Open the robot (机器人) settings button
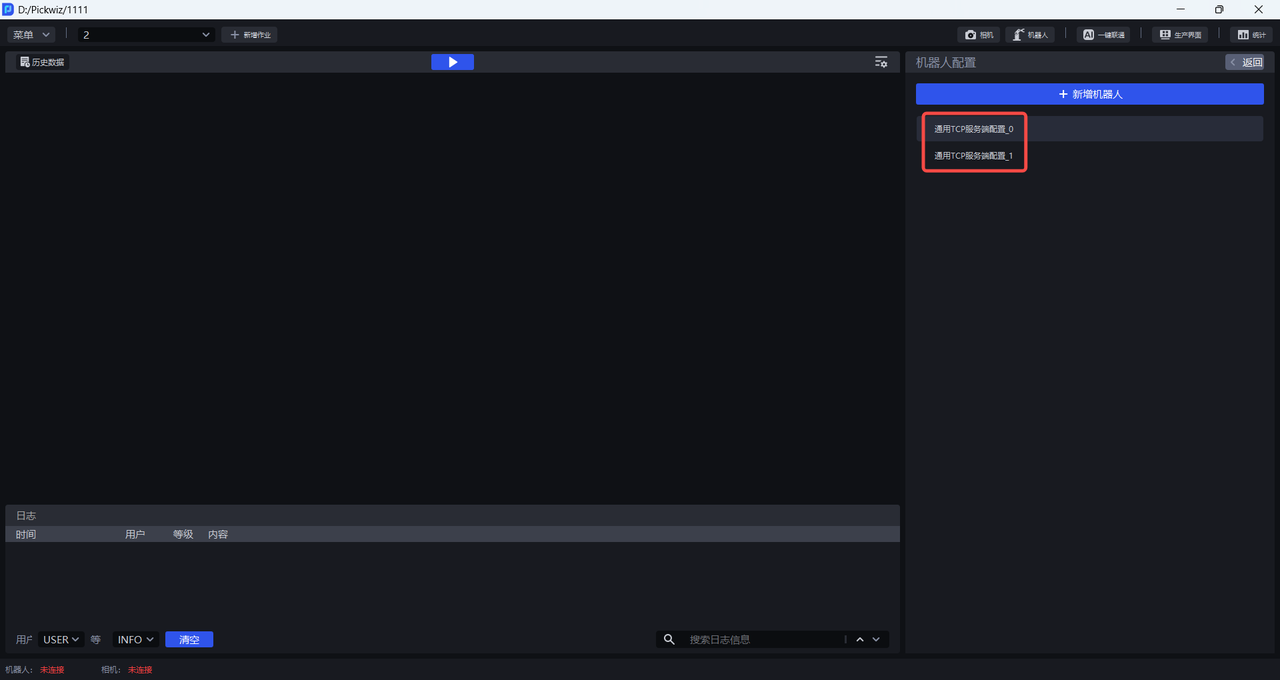 tap(1030, 35)
